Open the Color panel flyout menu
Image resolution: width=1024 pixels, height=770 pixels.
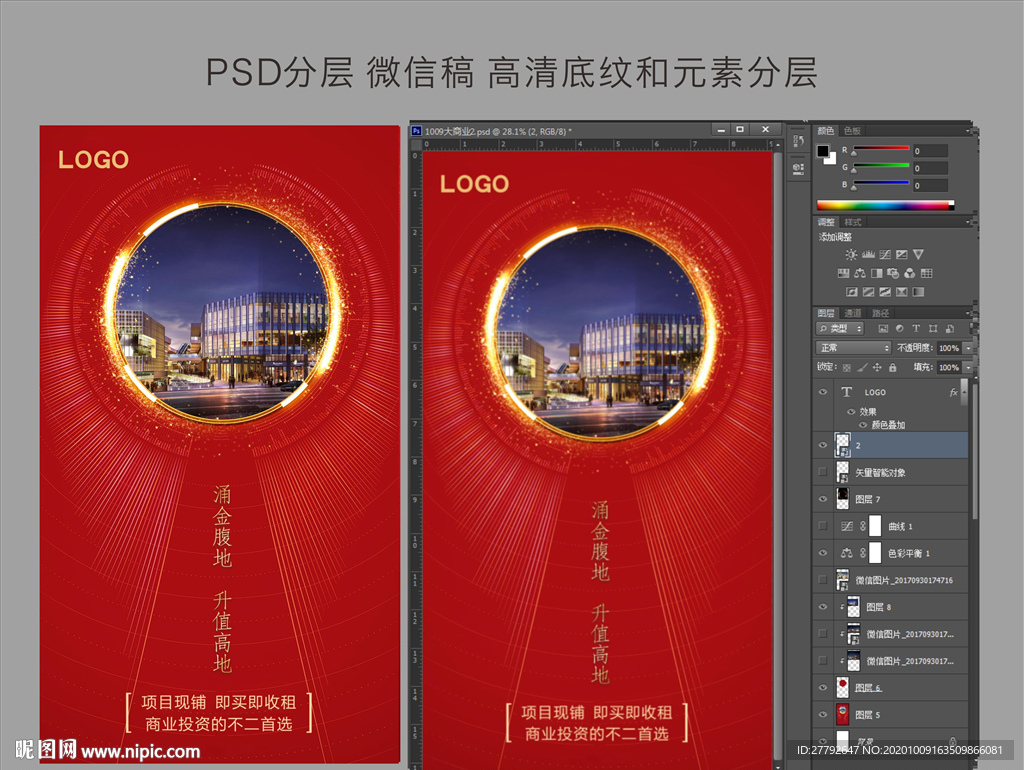coord(968,131)
